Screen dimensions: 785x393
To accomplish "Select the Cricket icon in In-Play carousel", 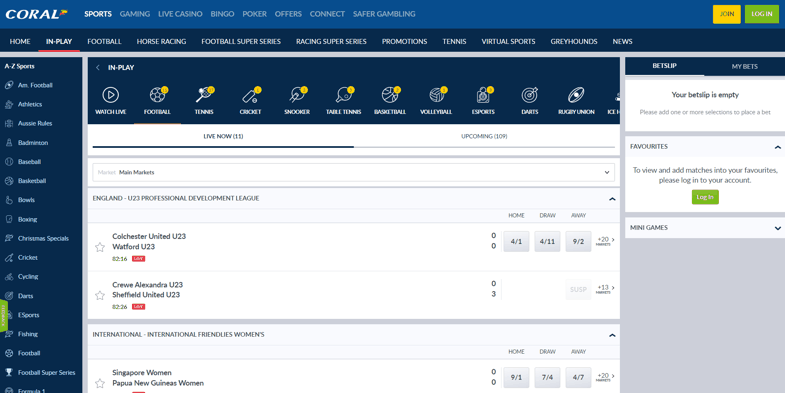I will 250,95.
